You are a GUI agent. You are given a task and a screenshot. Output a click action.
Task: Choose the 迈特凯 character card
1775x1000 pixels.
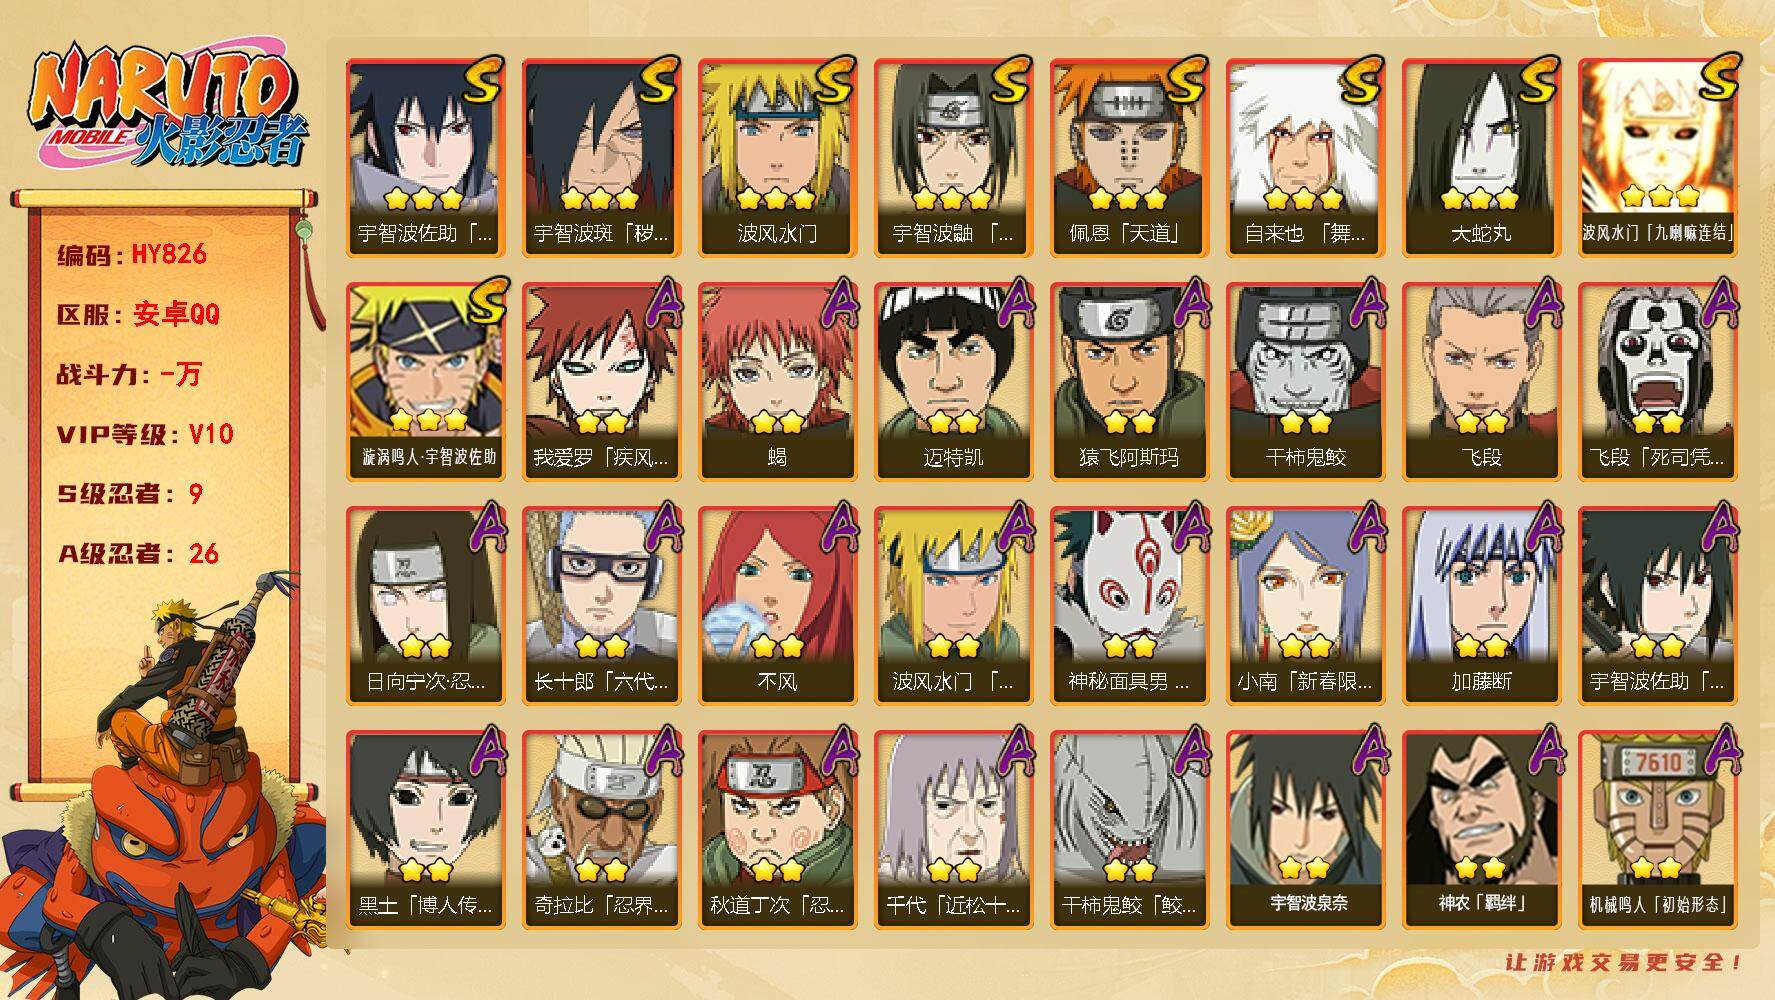pos(953,382)
